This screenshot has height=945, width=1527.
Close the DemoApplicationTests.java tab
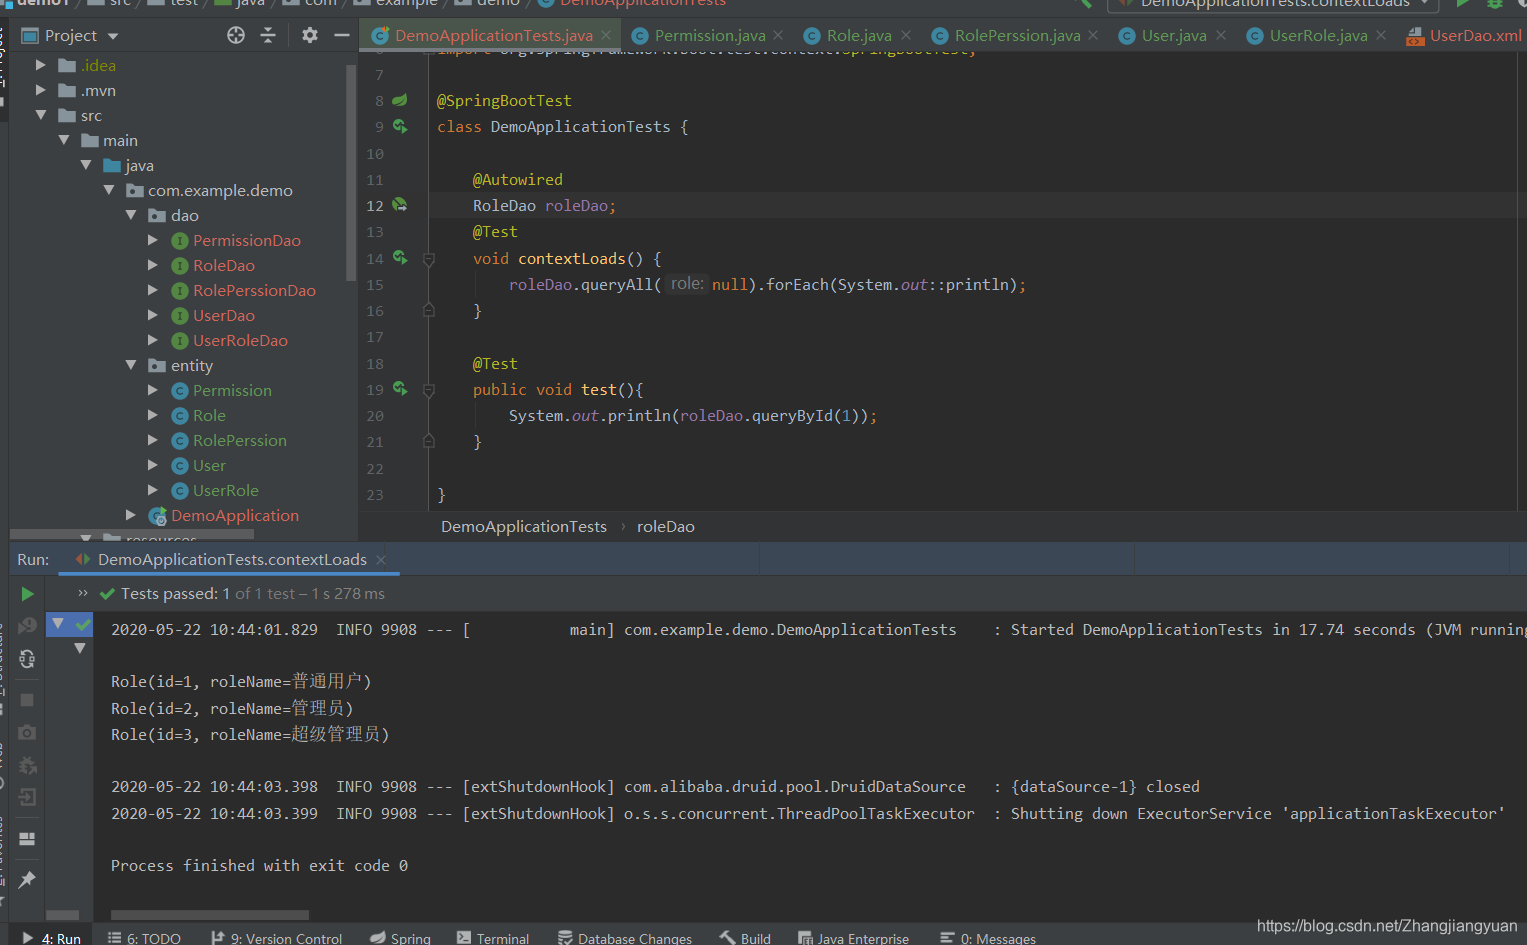(x=606, y=35)
